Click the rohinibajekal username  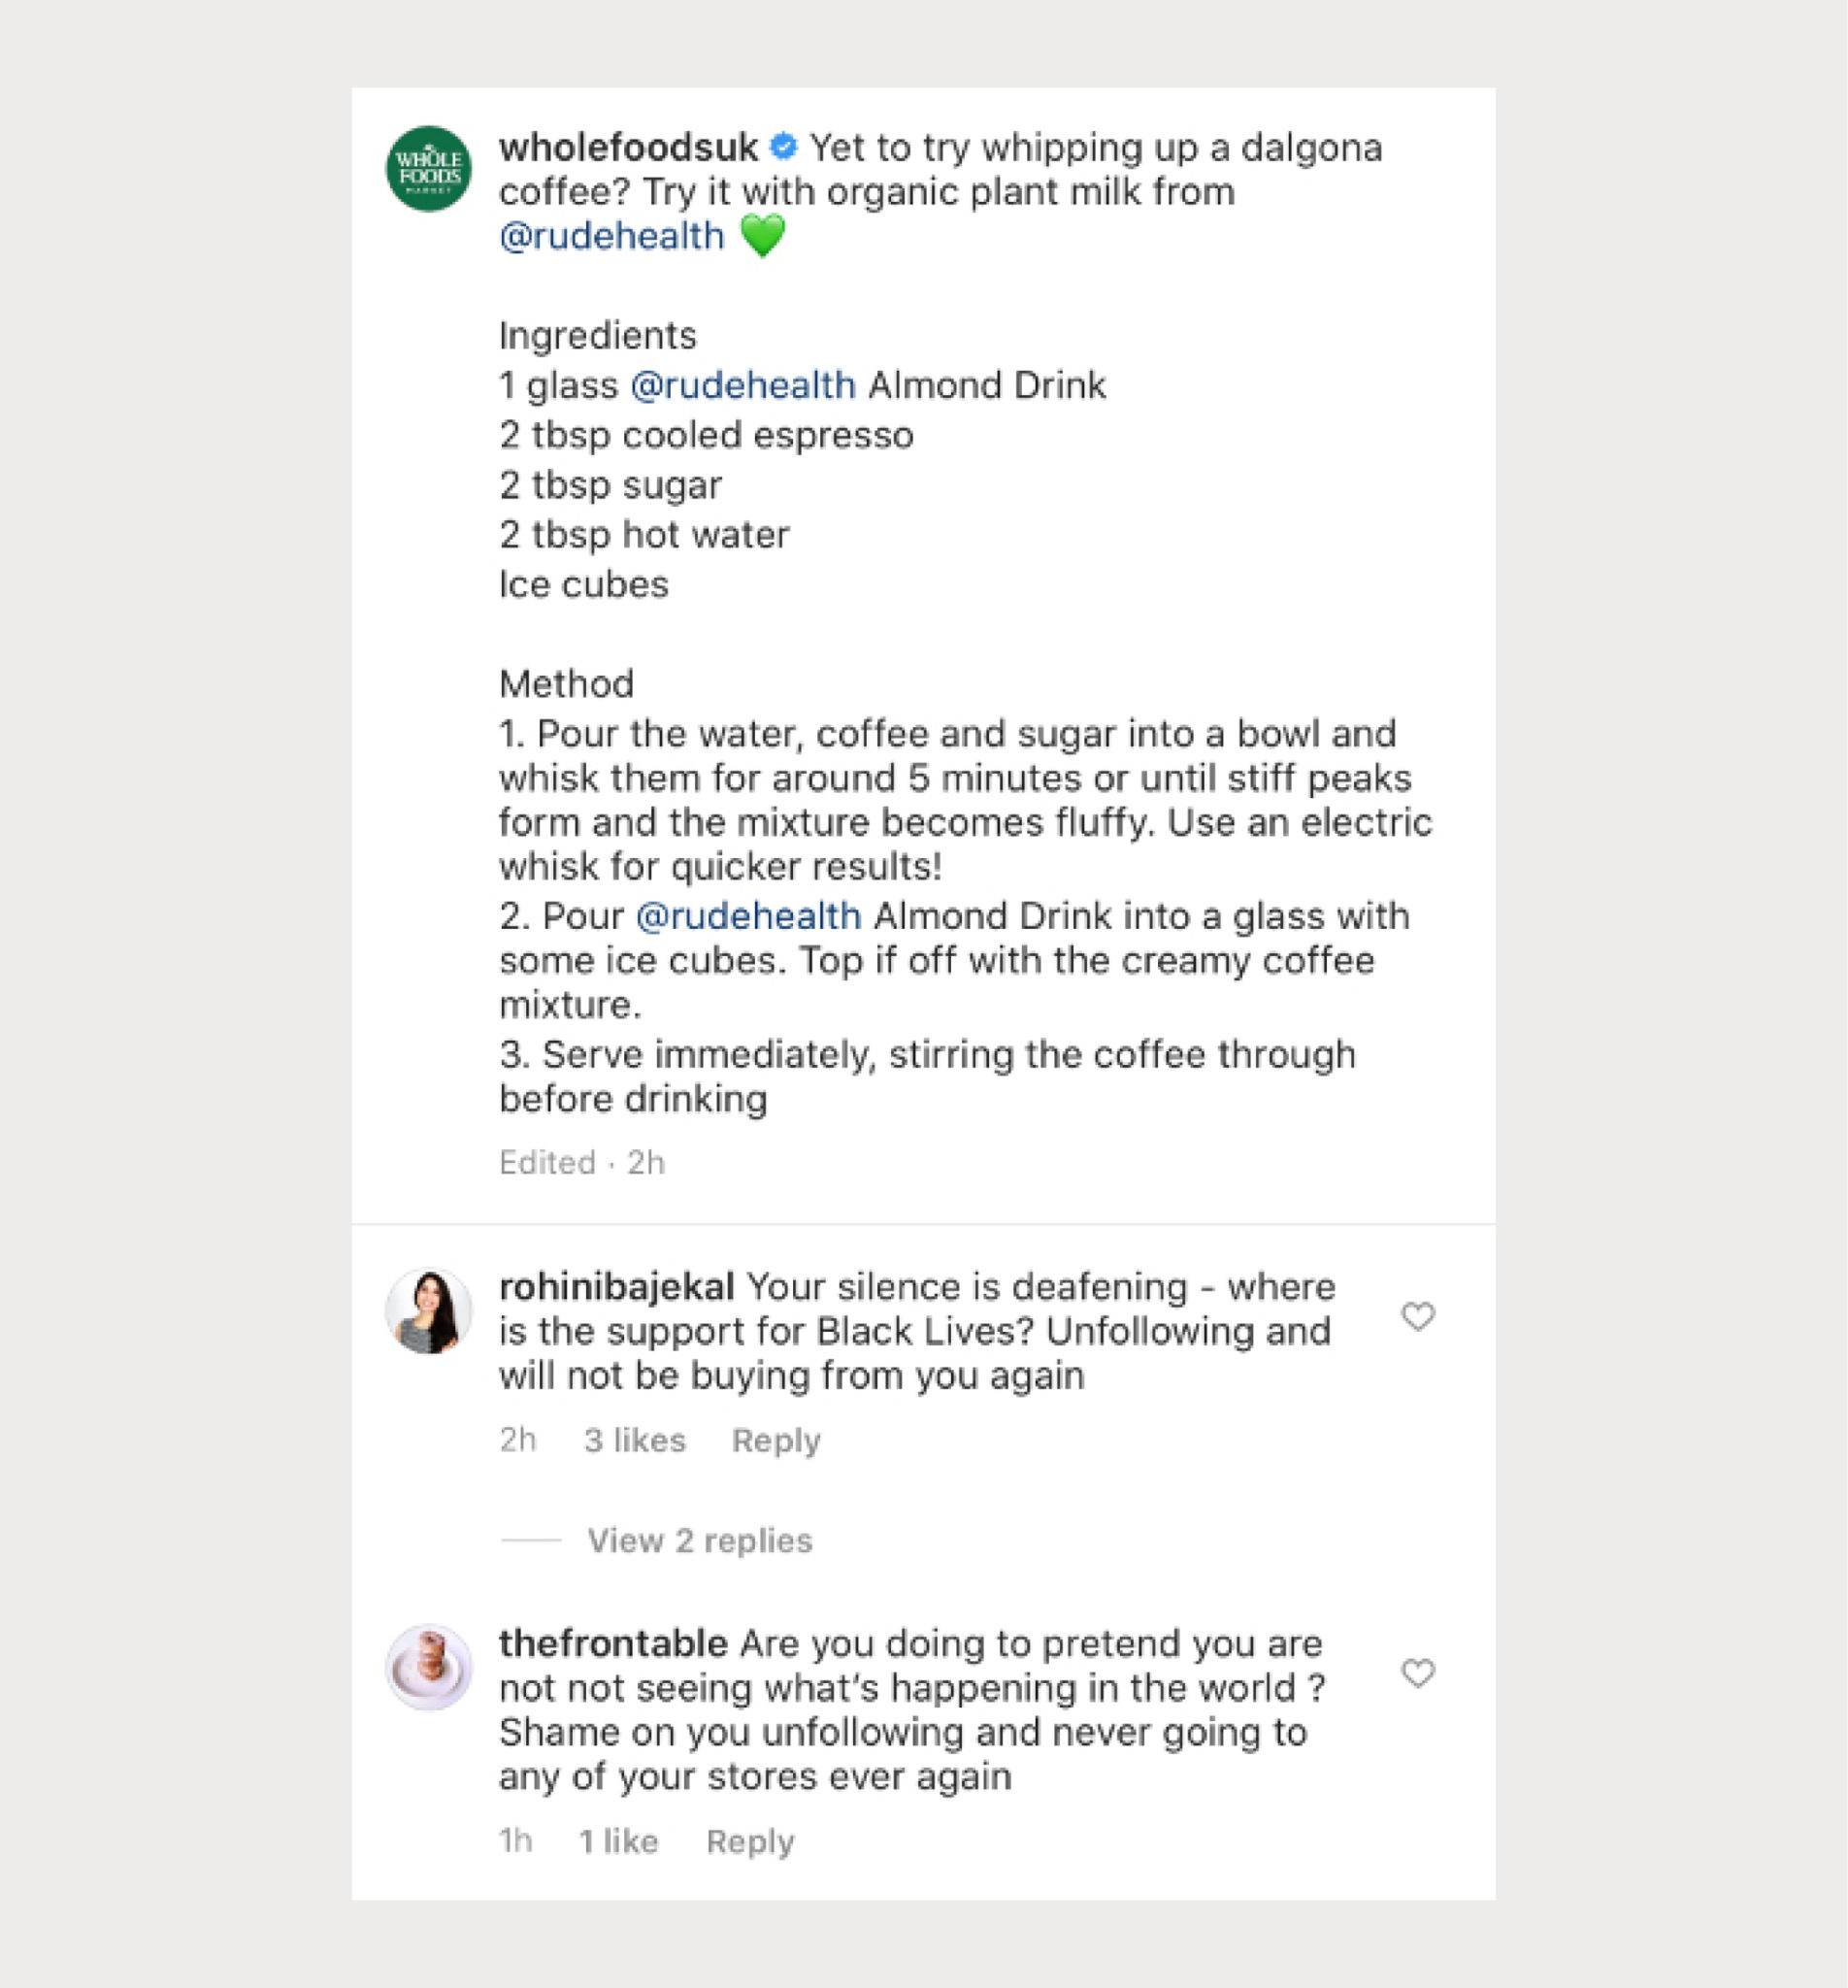(x=617, y=1287)
